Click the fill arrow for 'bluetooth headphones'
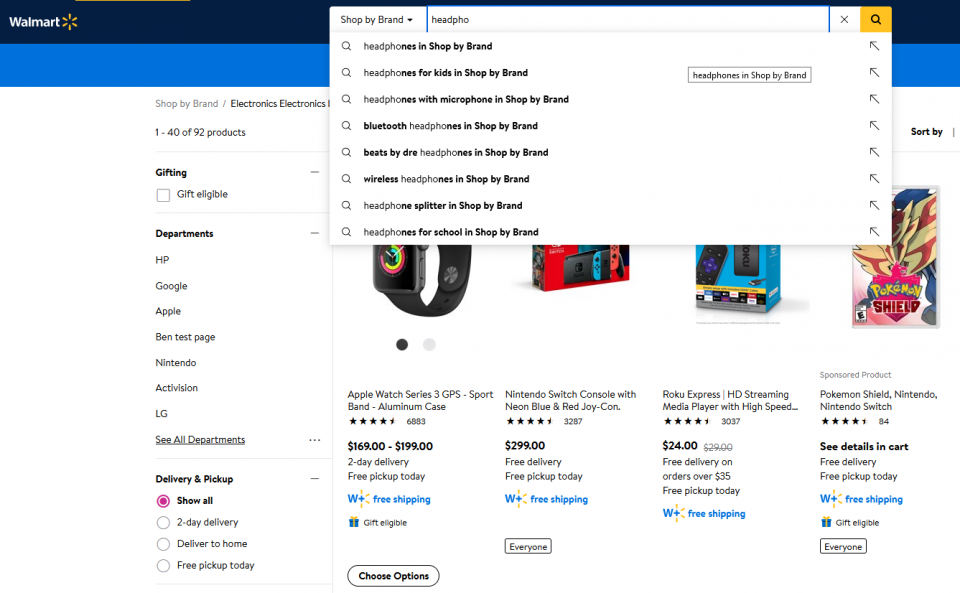 pos(874,125)
